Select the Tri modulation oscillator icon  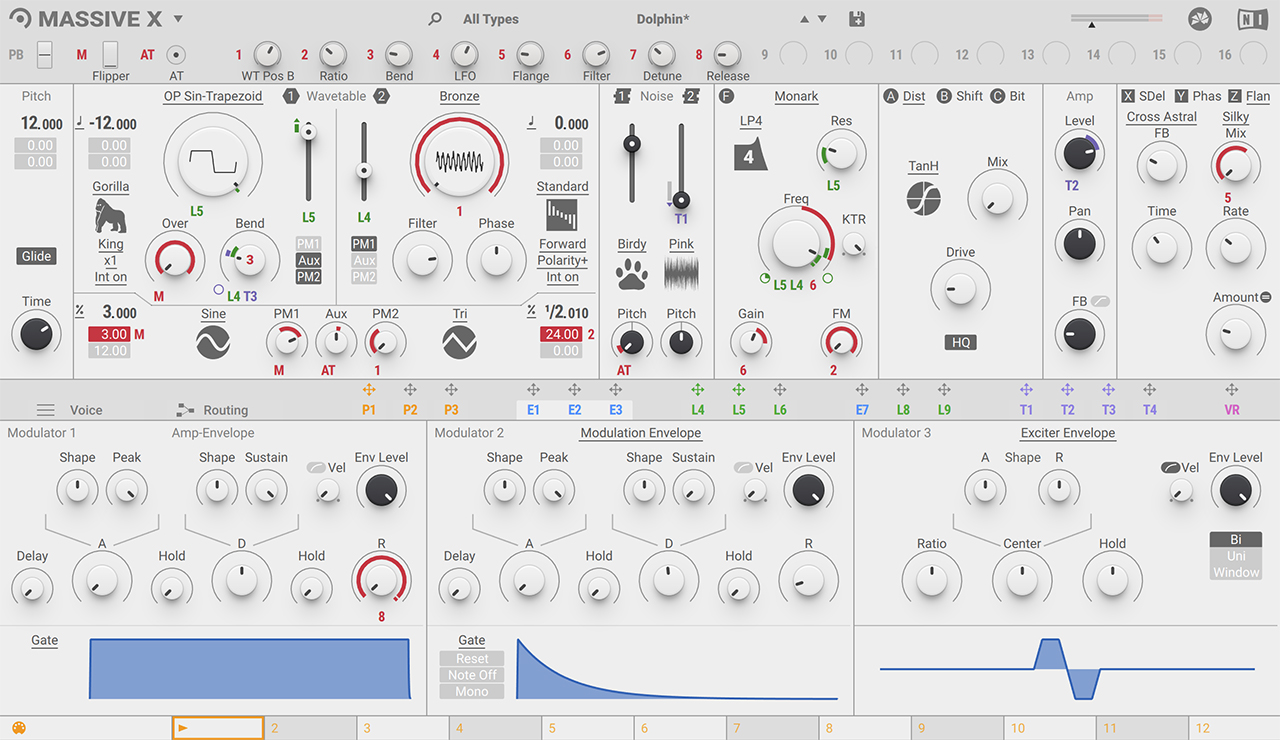(459, 344)
